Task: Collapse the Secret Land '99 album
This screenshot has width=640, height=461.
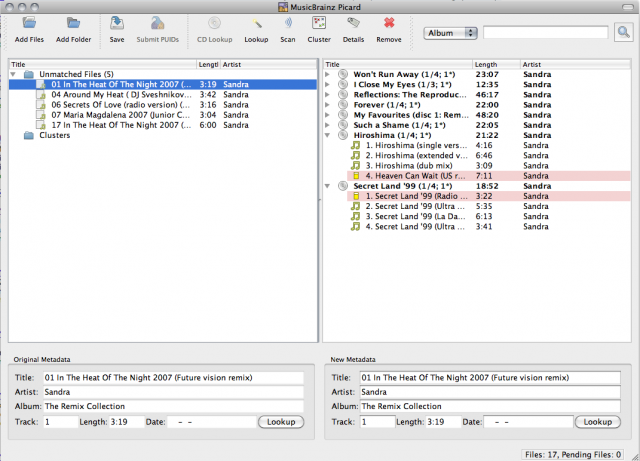Action: click(x=327, y=186)
